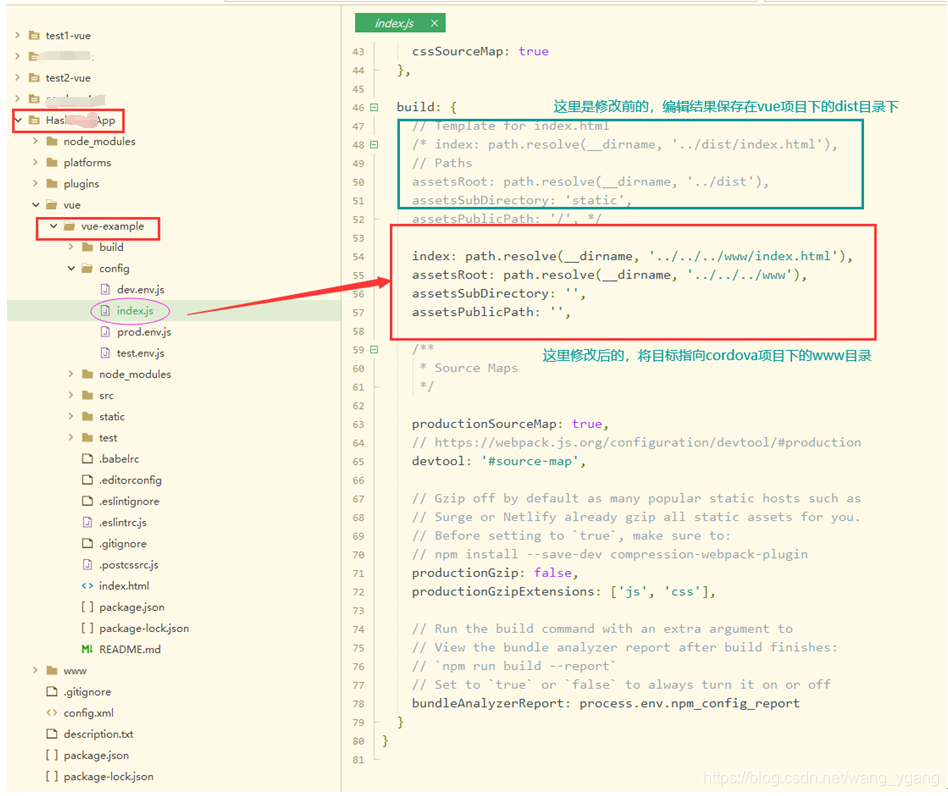Click the static folder icon
This screenshot has width=948, height=796.
[88, 416]
